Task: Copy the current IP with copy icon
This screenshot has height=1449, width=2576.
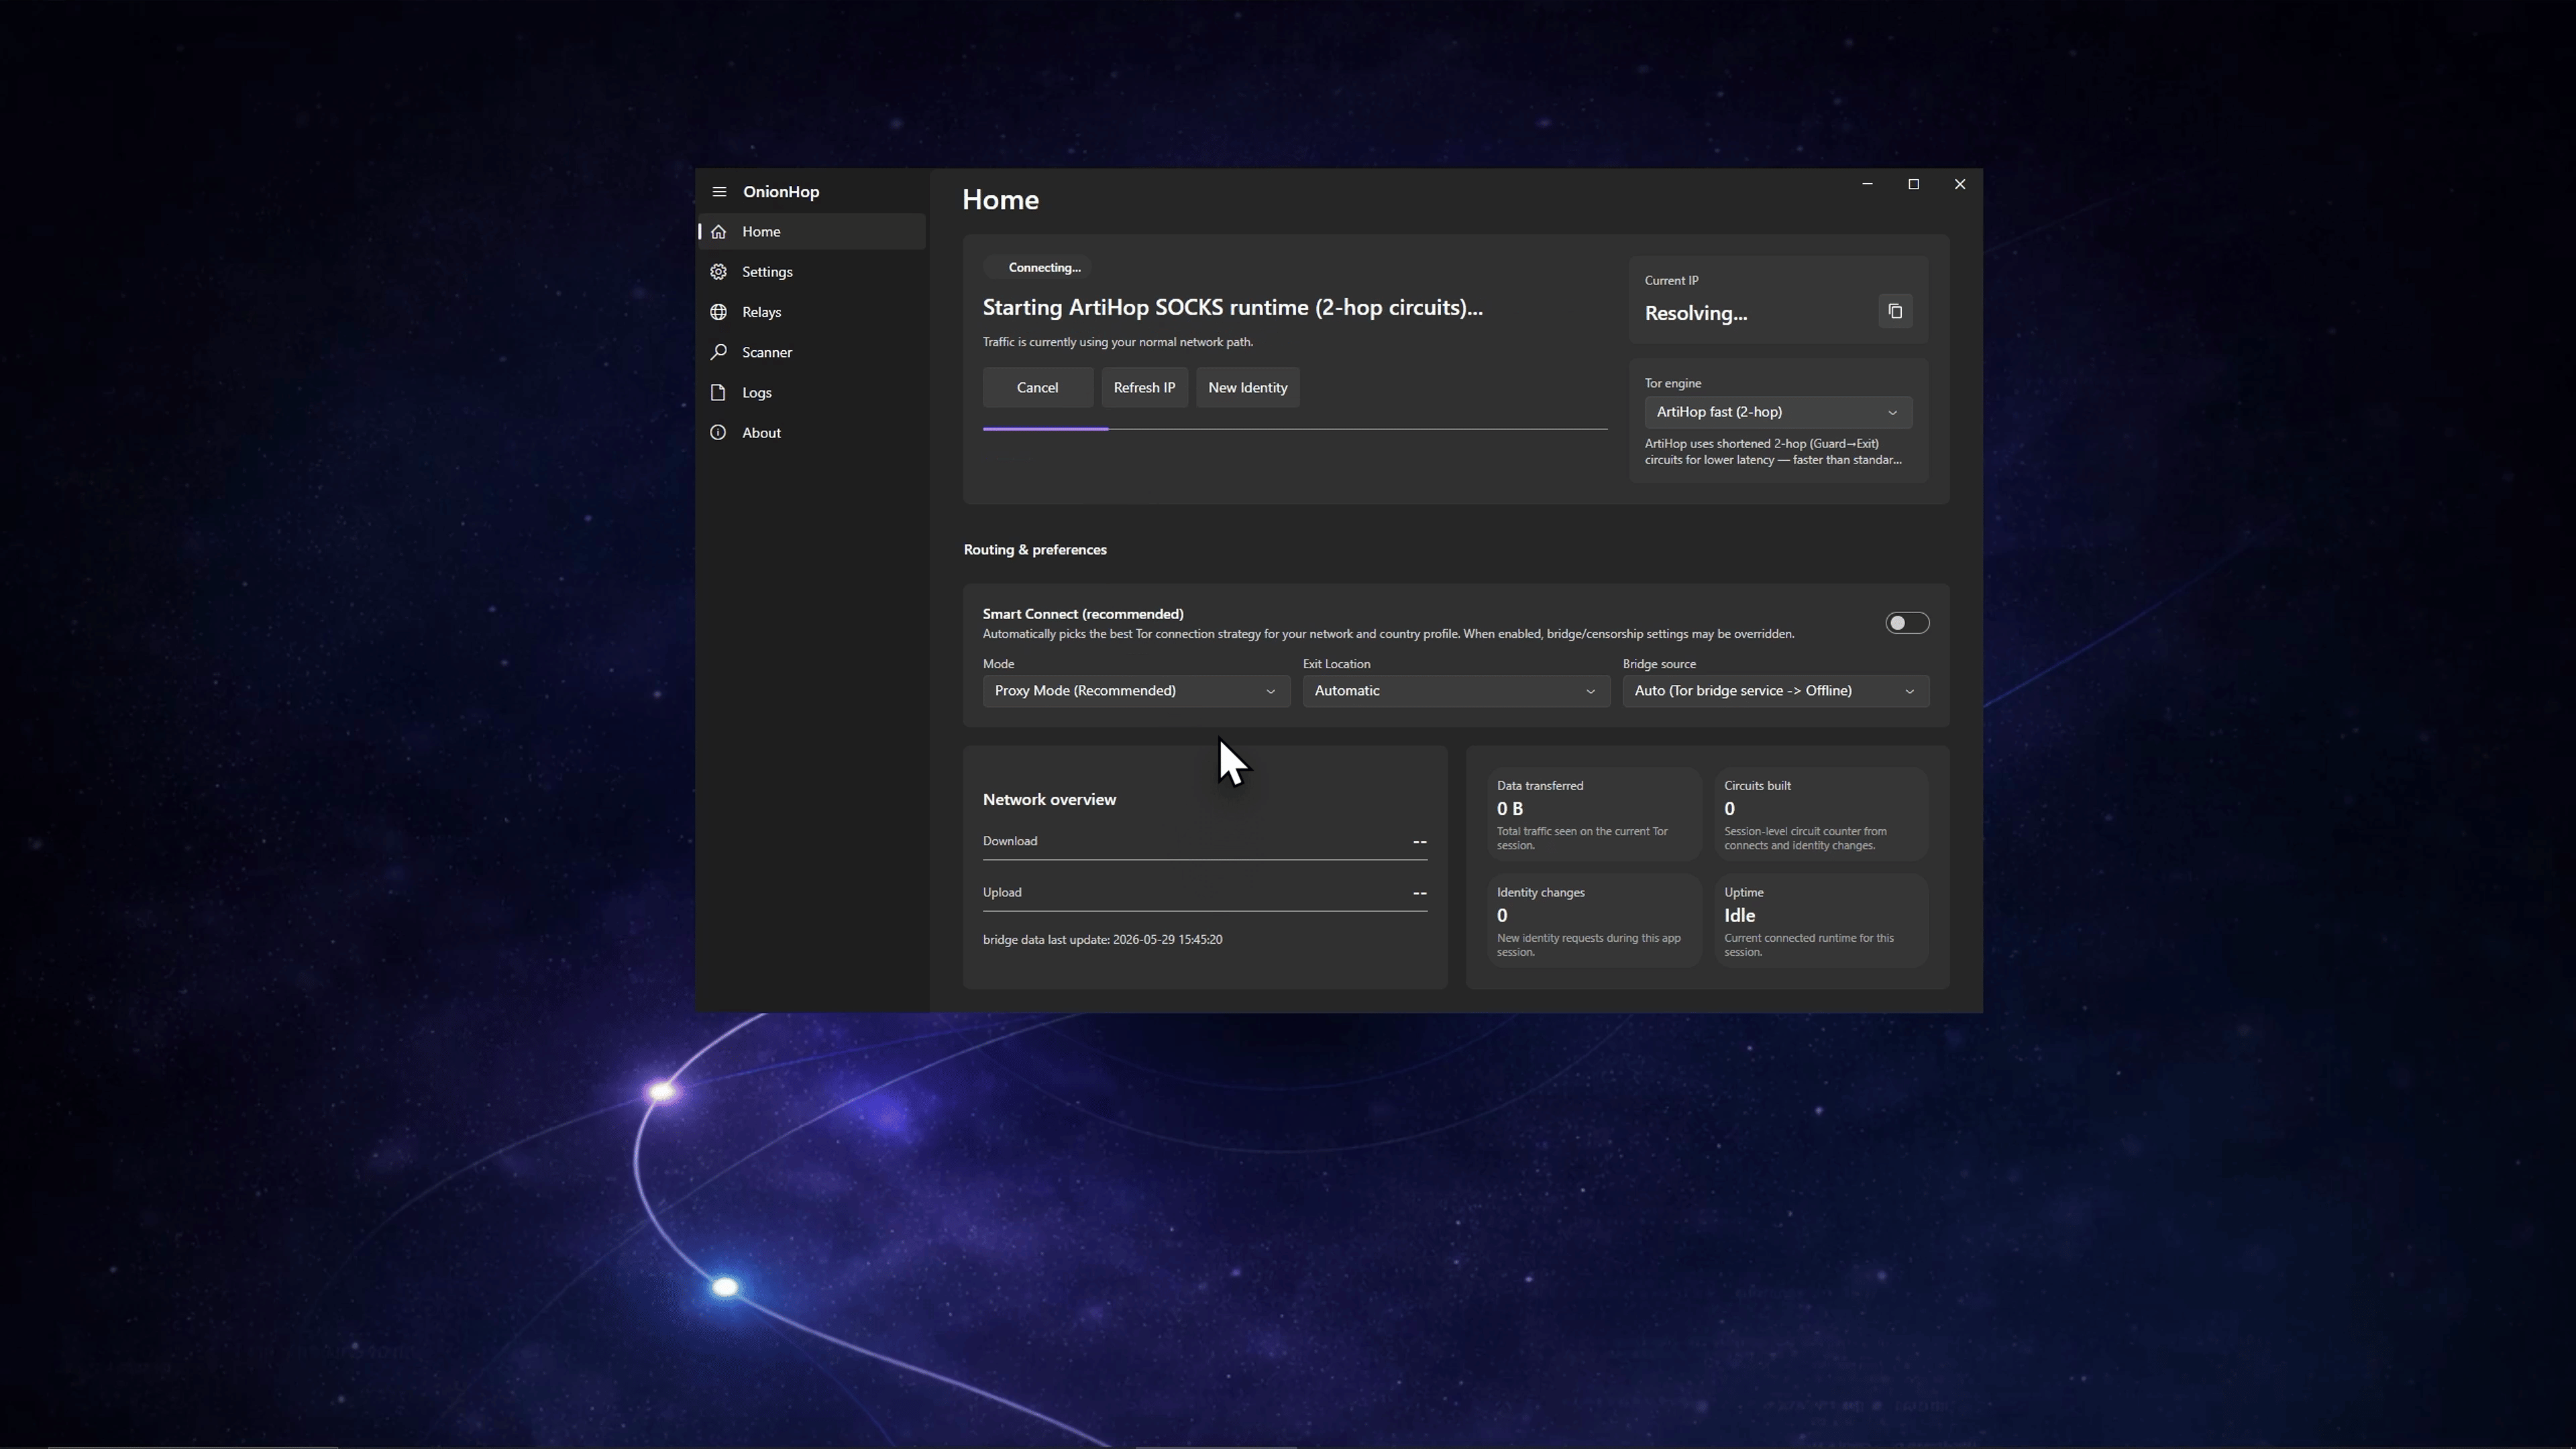Action: [1895, 312]
